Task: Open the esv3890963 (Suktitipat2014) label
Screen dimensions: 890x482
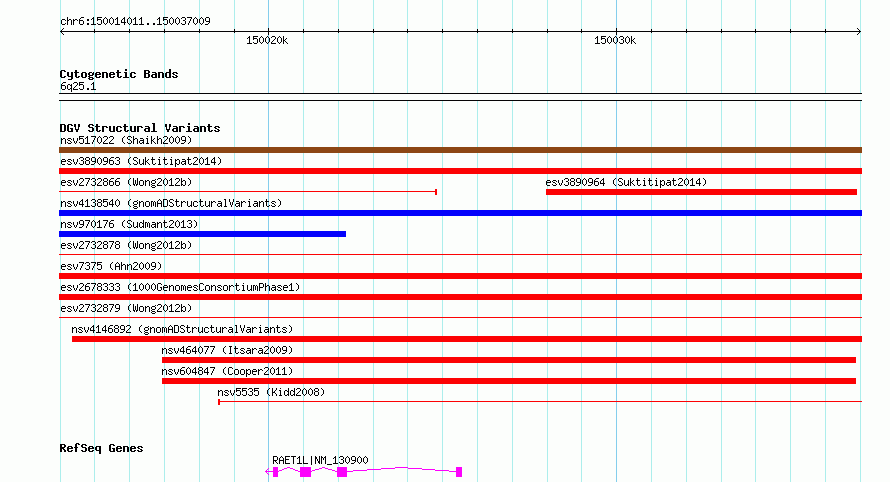Action: pos(141,161)
